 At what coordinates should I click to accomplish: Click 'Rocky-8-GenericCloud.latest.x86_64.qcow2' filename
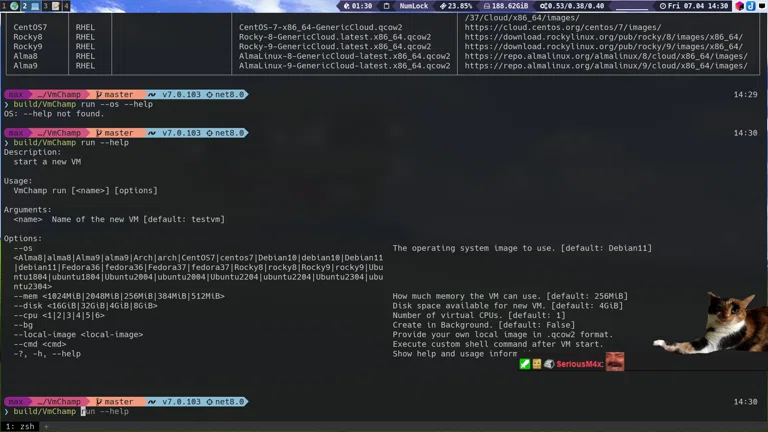click(335, 37)
